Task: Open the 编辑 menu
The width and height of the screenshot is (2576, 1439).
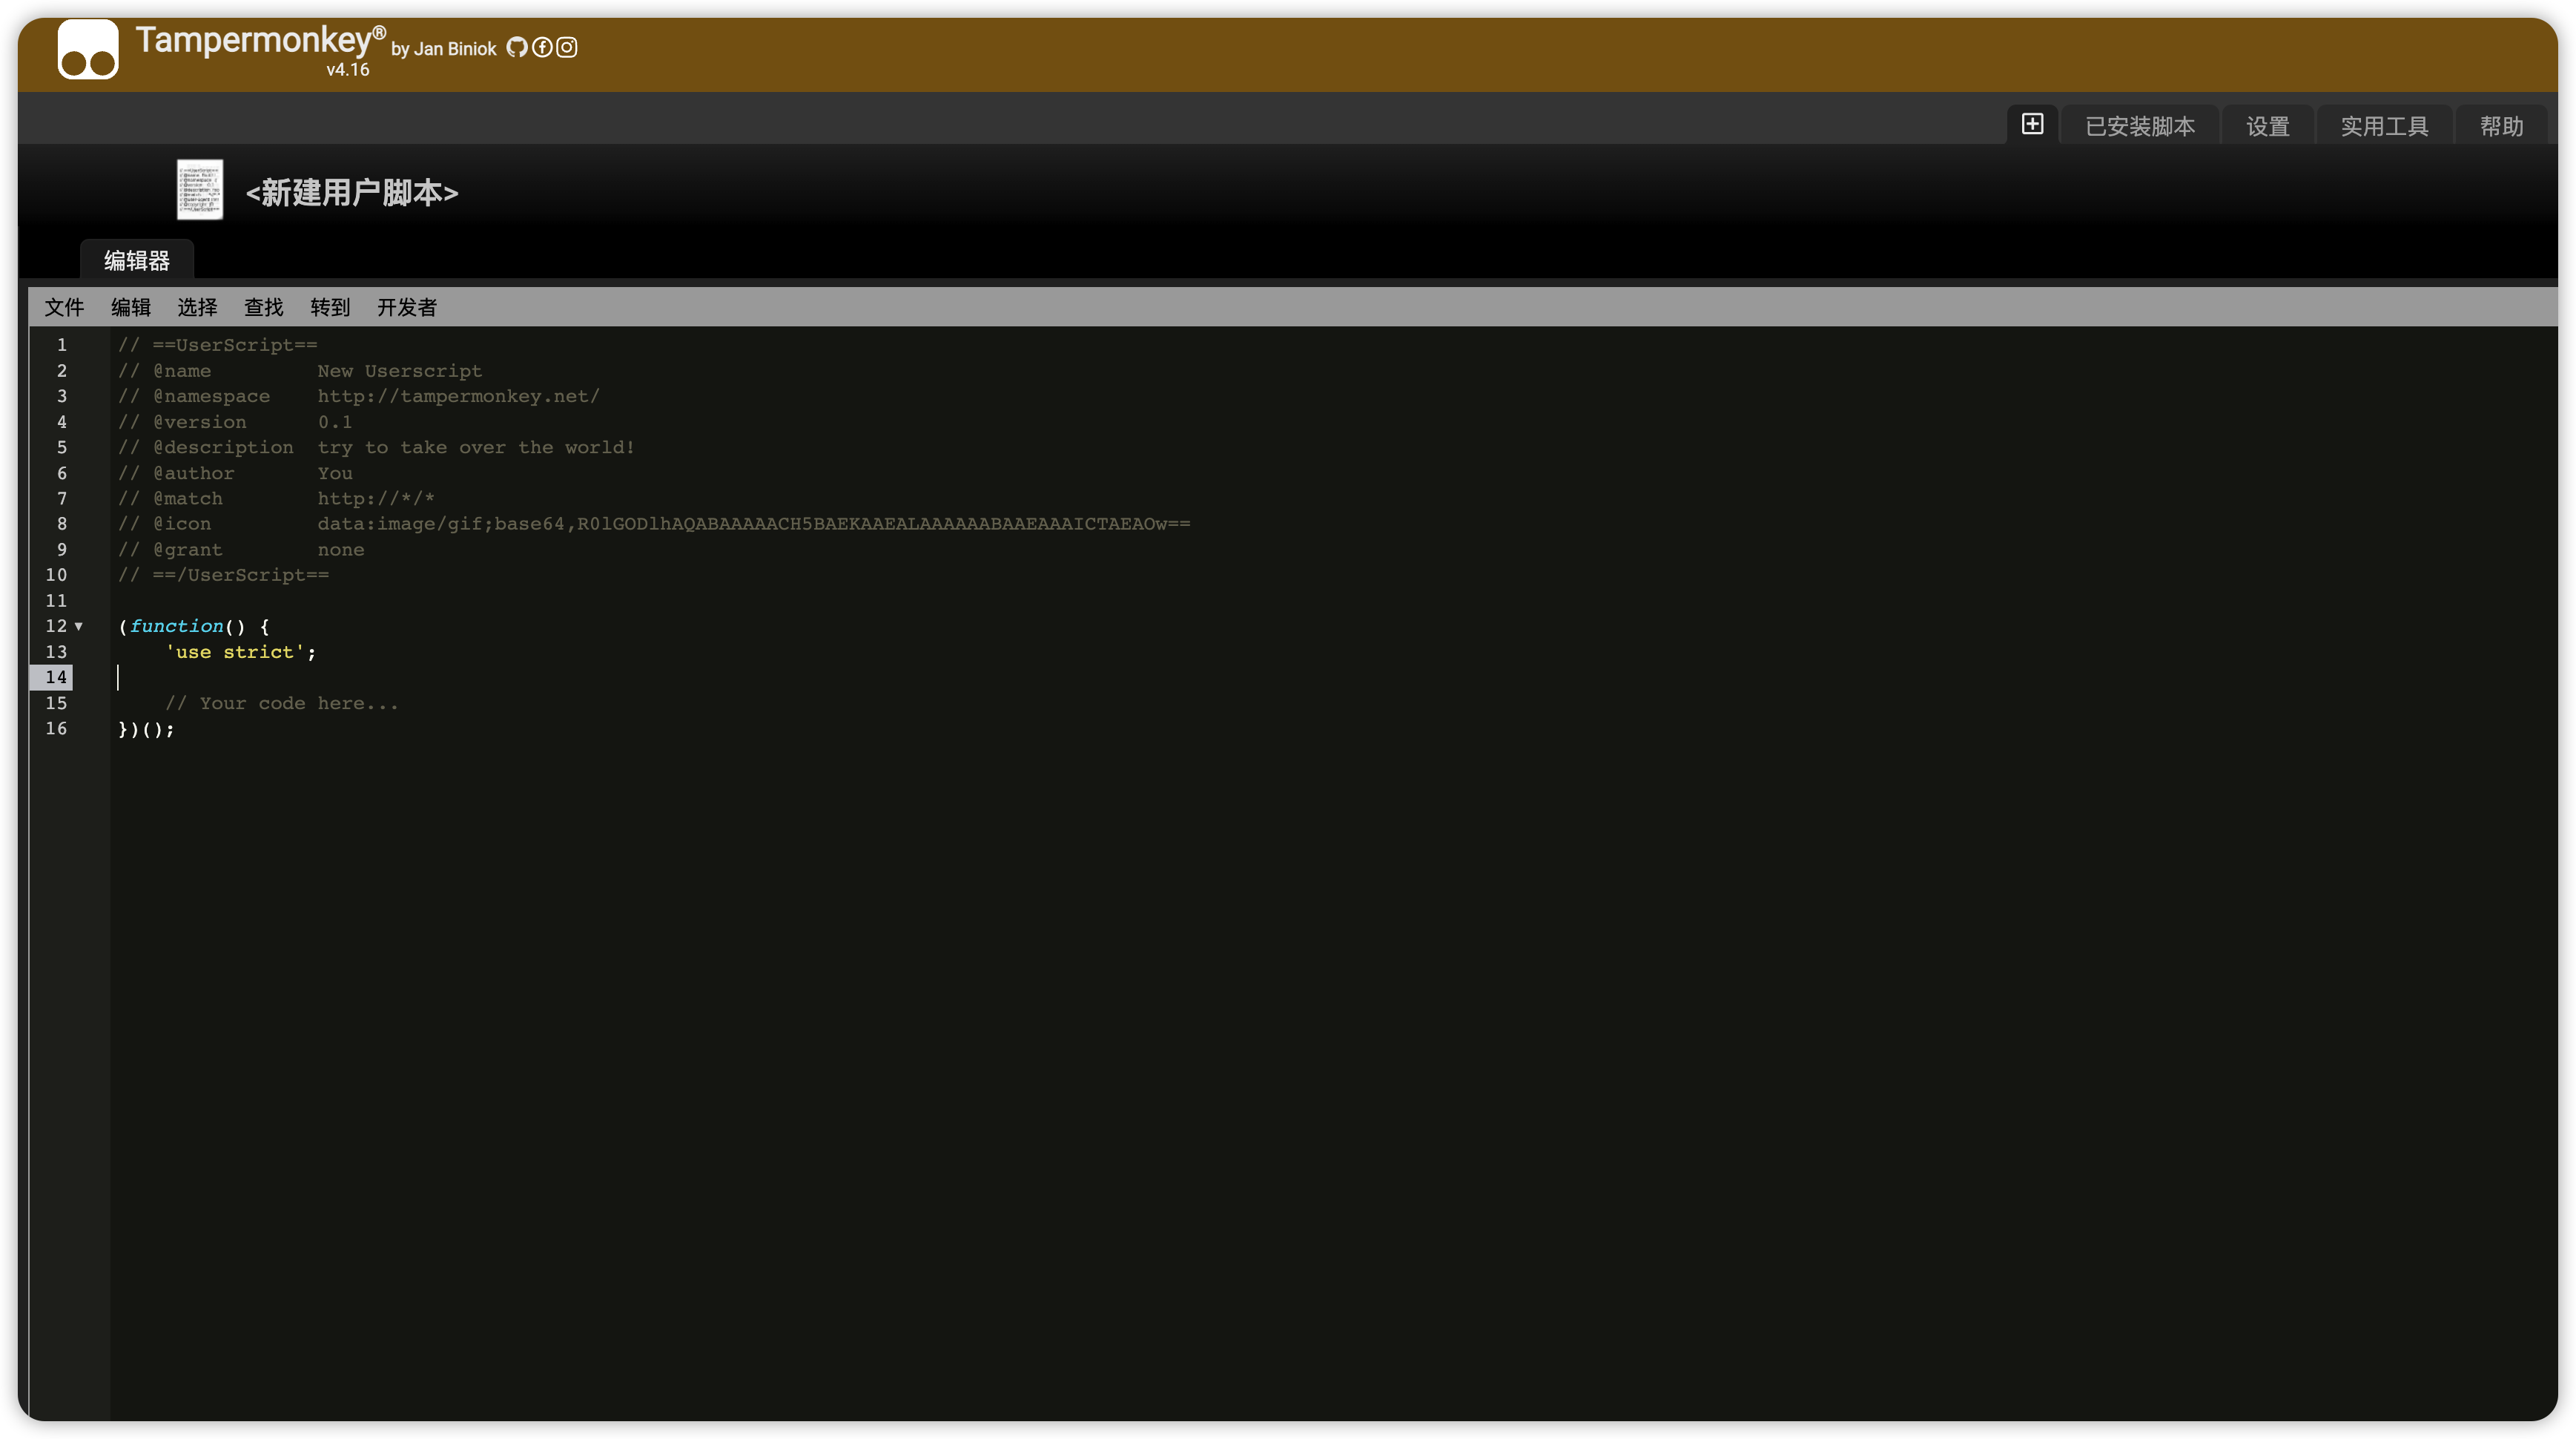Action: (130, 307)
